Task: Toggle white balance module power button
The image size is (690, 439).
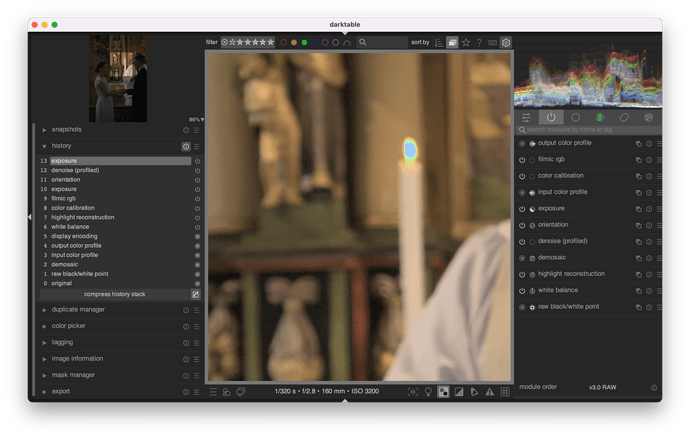Action: [x=522, y=291]
